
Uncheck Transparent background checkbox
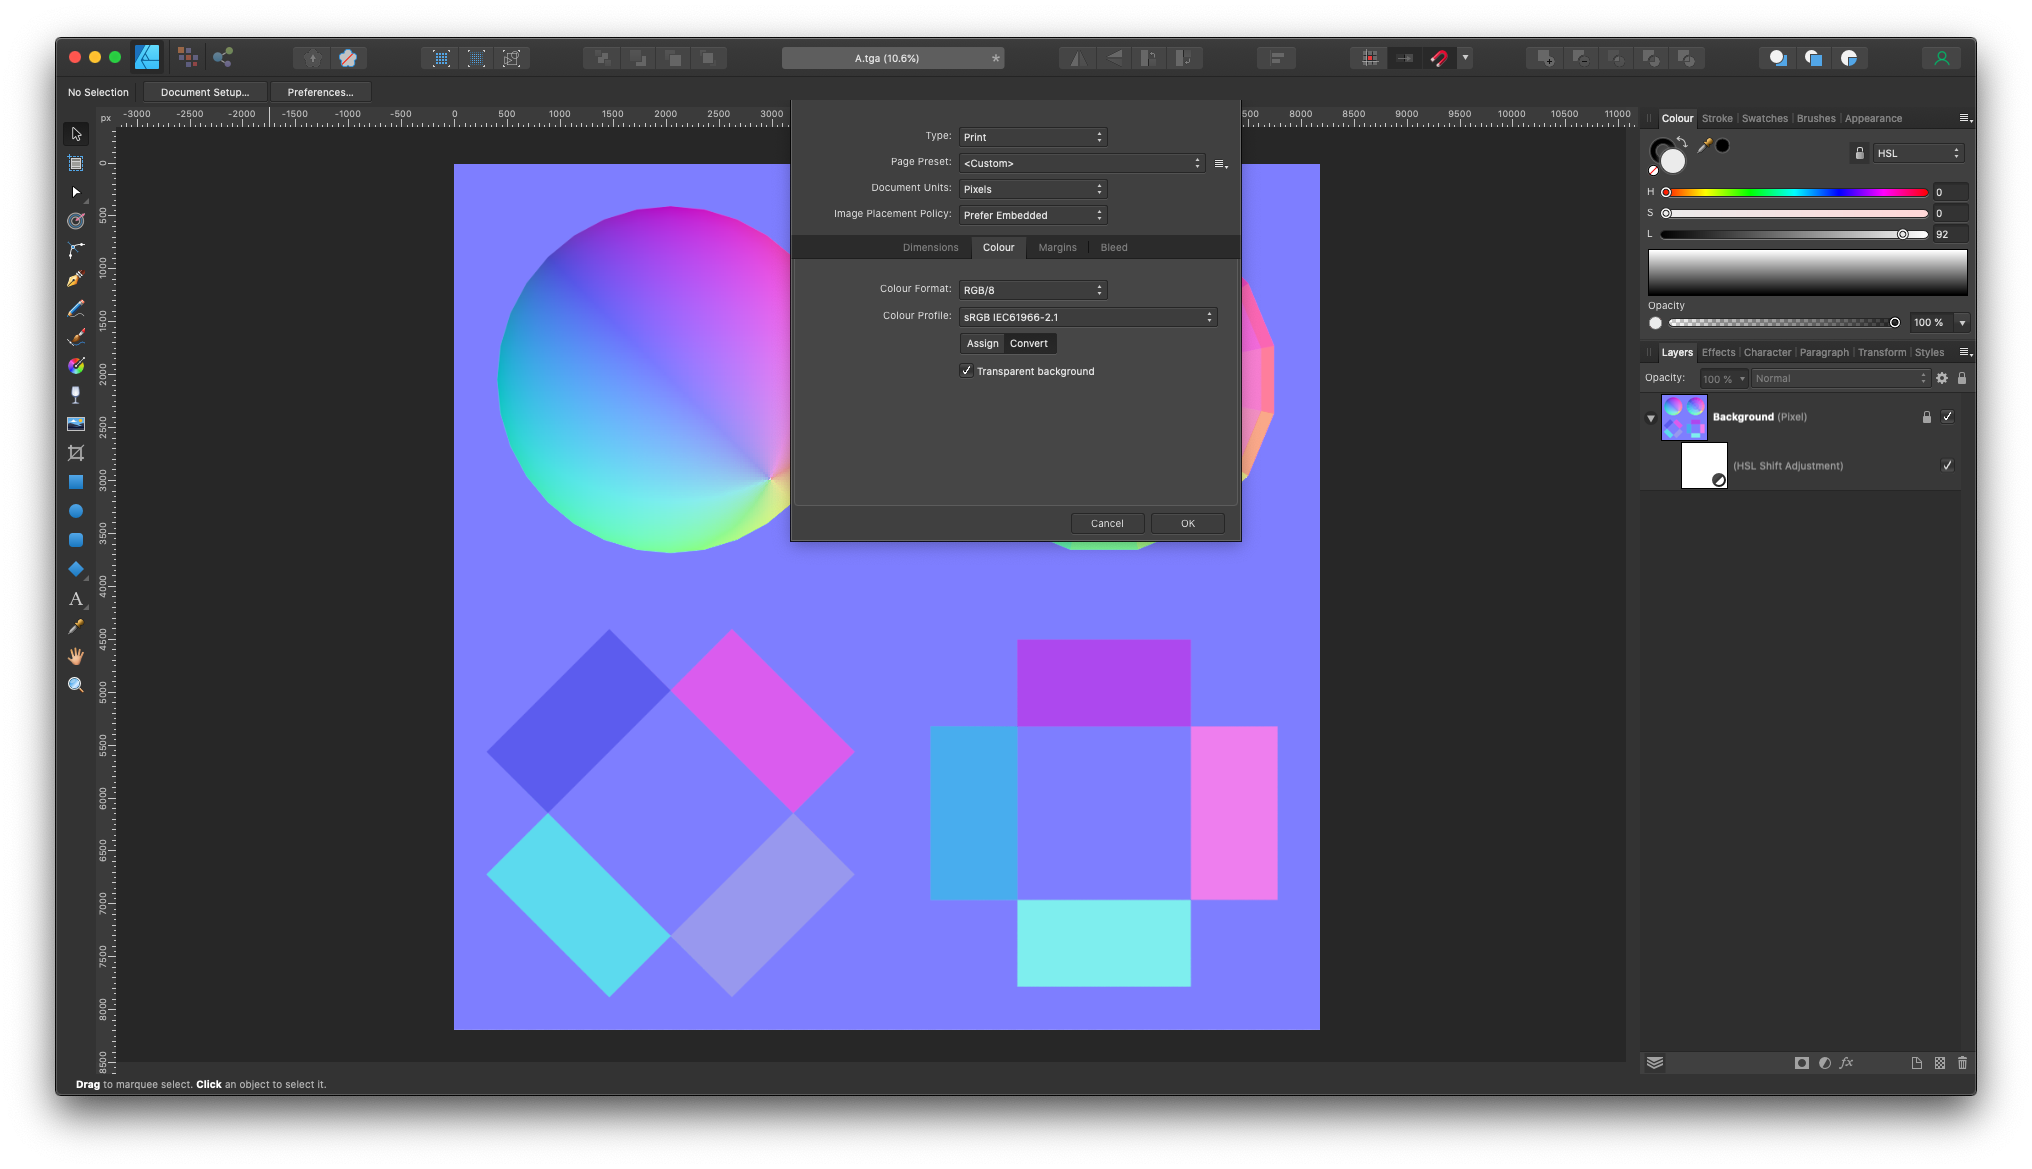pyautogui.click(x=967, y=371)
